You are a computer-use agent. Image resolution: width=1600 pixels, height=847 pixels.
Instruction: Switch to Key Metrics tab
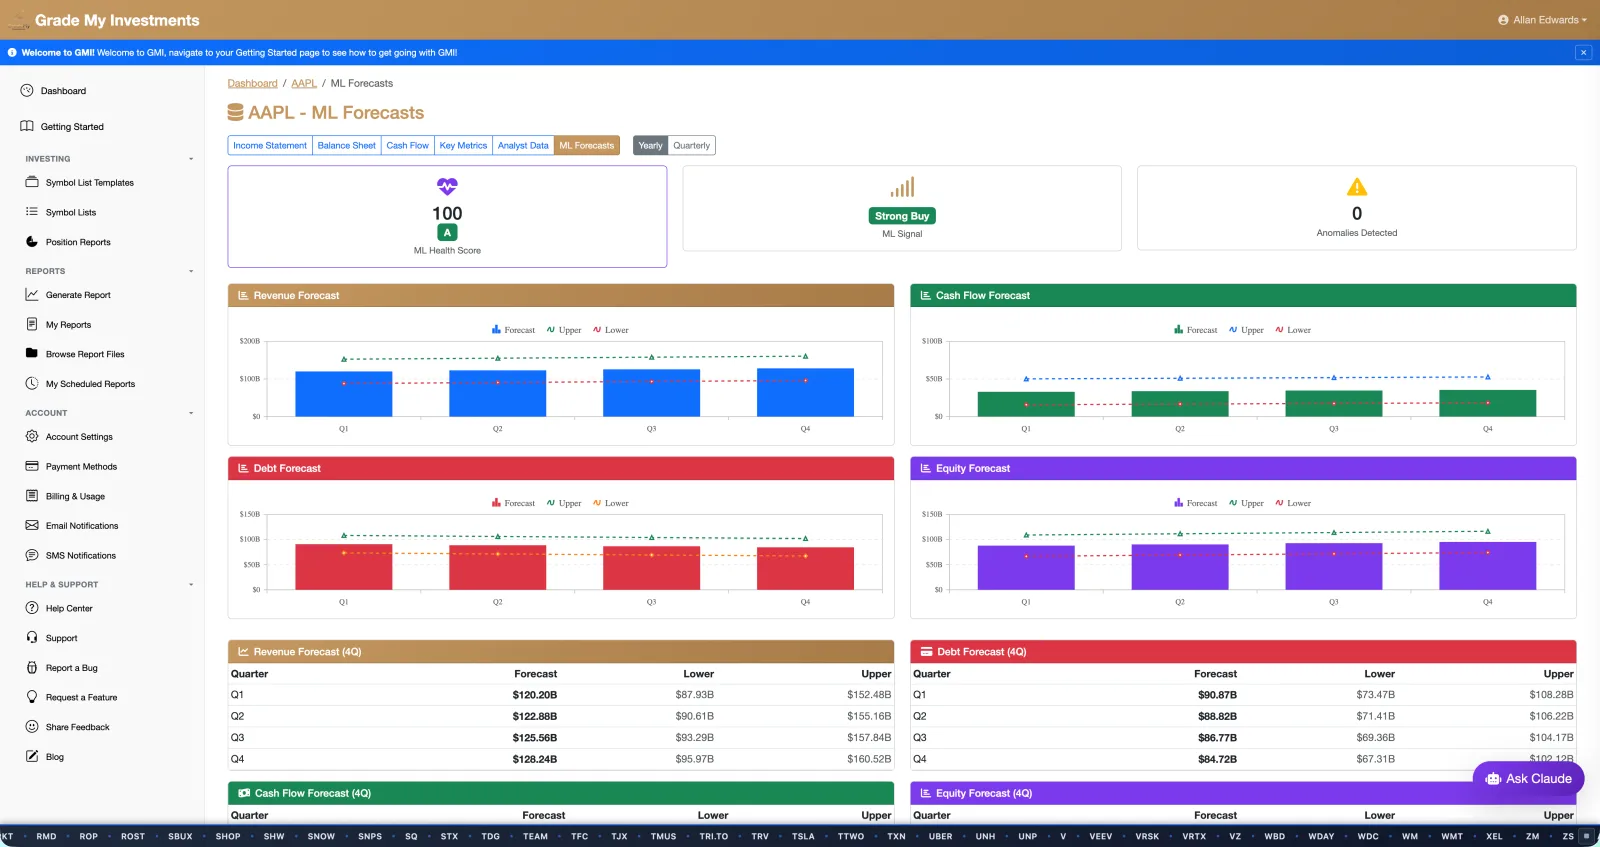tap(464, 145)
